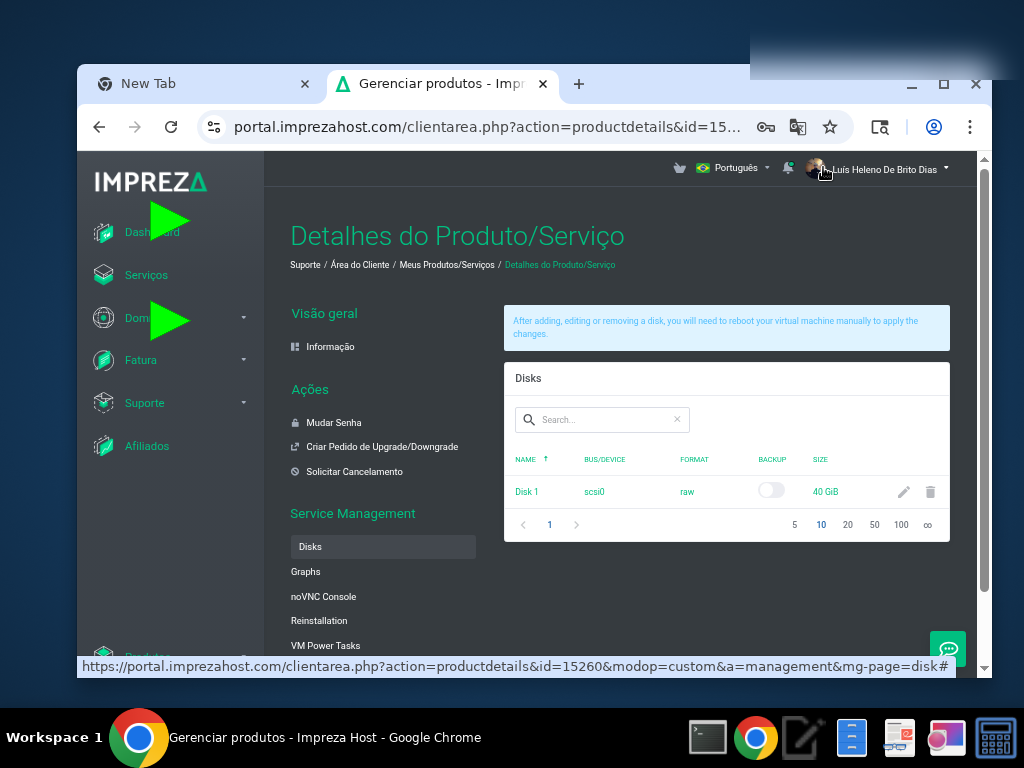Image resolution: width=1024 pixels, height=768 pixels.
Task: Open noVNC Console menu item
Action: point(323,596)
